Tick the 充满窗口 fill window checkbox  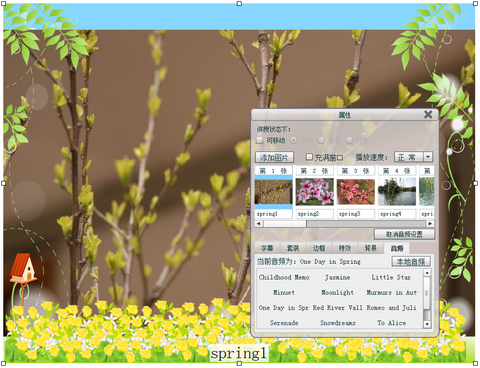pos(309,157)
